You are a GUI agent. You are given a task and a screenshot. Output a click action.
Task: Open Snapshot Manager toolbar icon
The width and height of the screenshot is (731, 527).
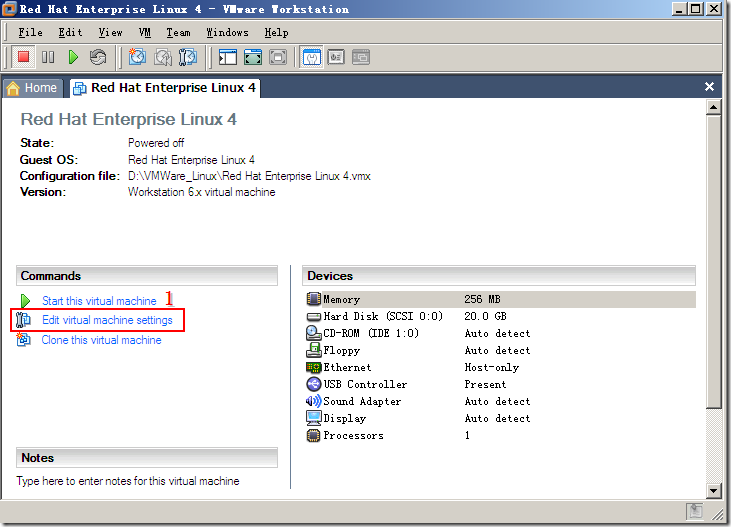click(188, 57)
